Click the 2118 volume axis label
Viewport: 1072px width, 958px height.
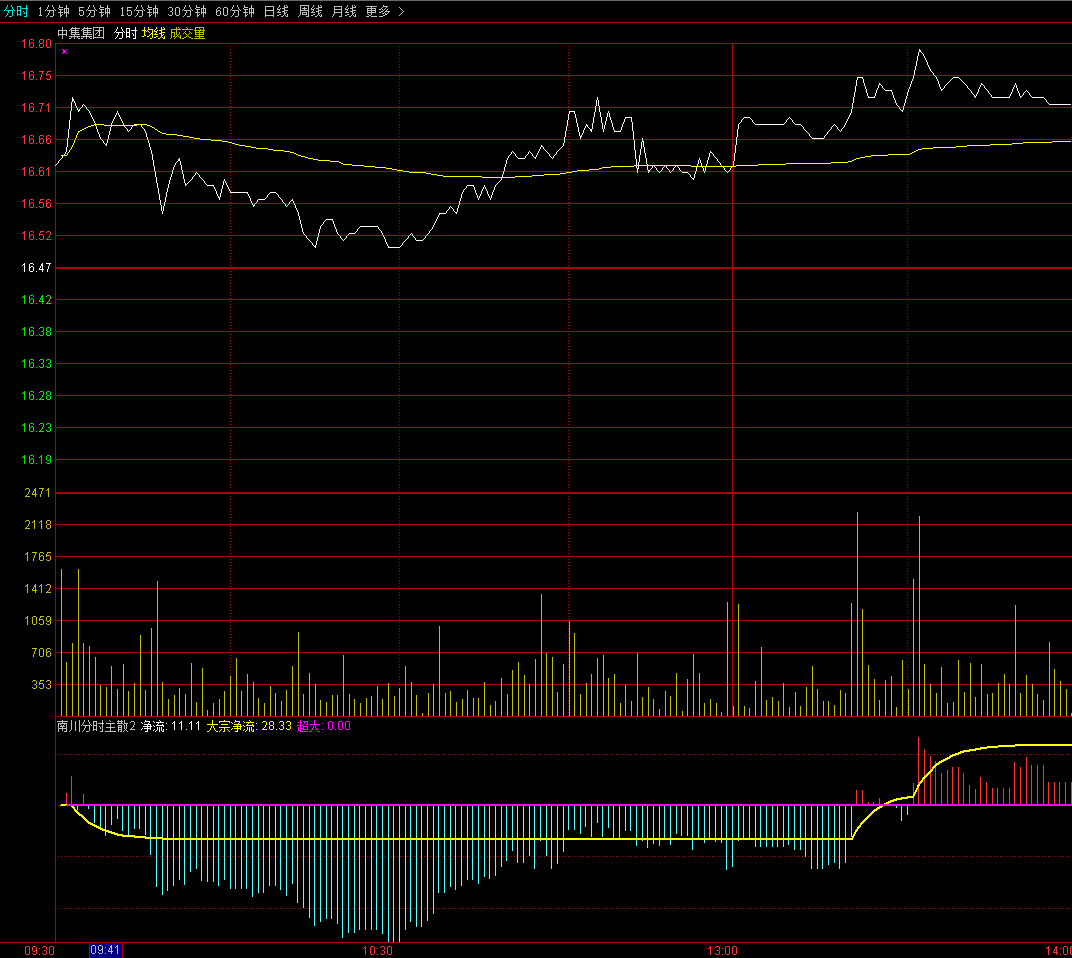tap(38, 524)
